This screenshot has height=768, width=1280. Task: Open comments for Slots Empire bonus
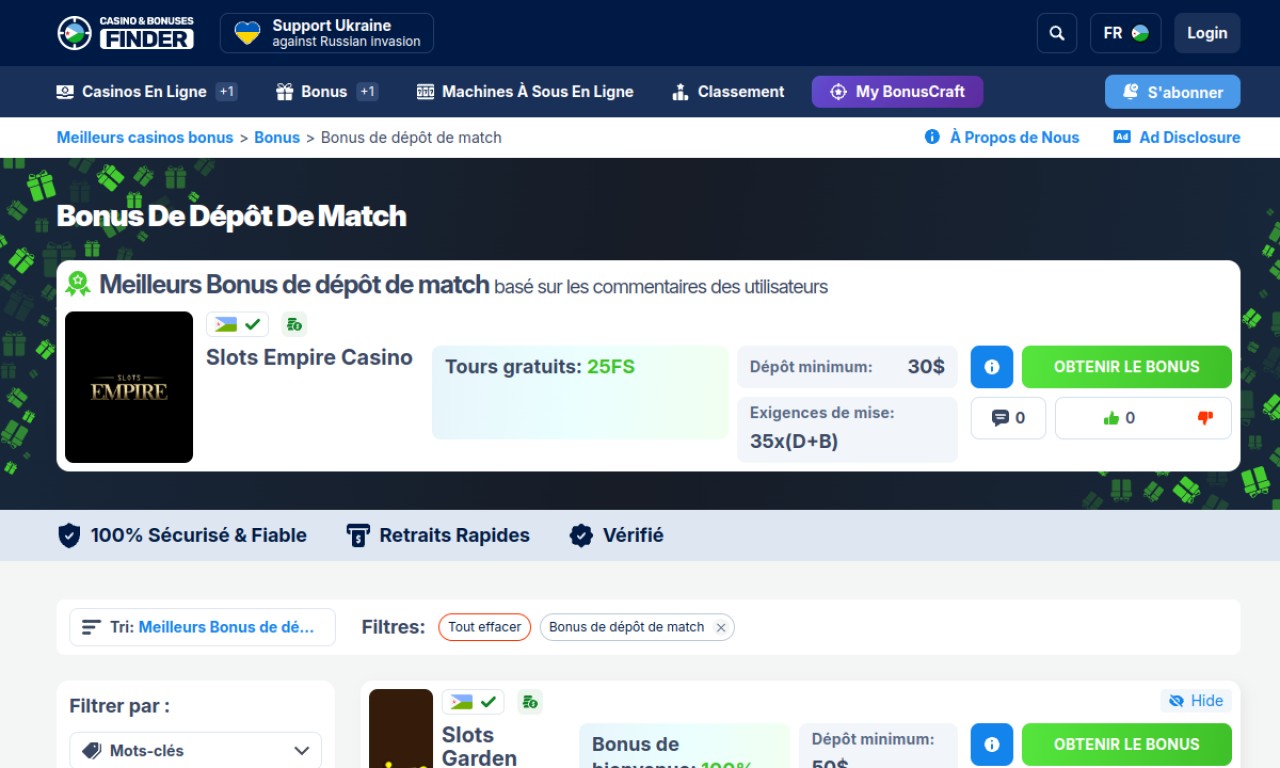pyautogui.click(x=1008, y=418)
